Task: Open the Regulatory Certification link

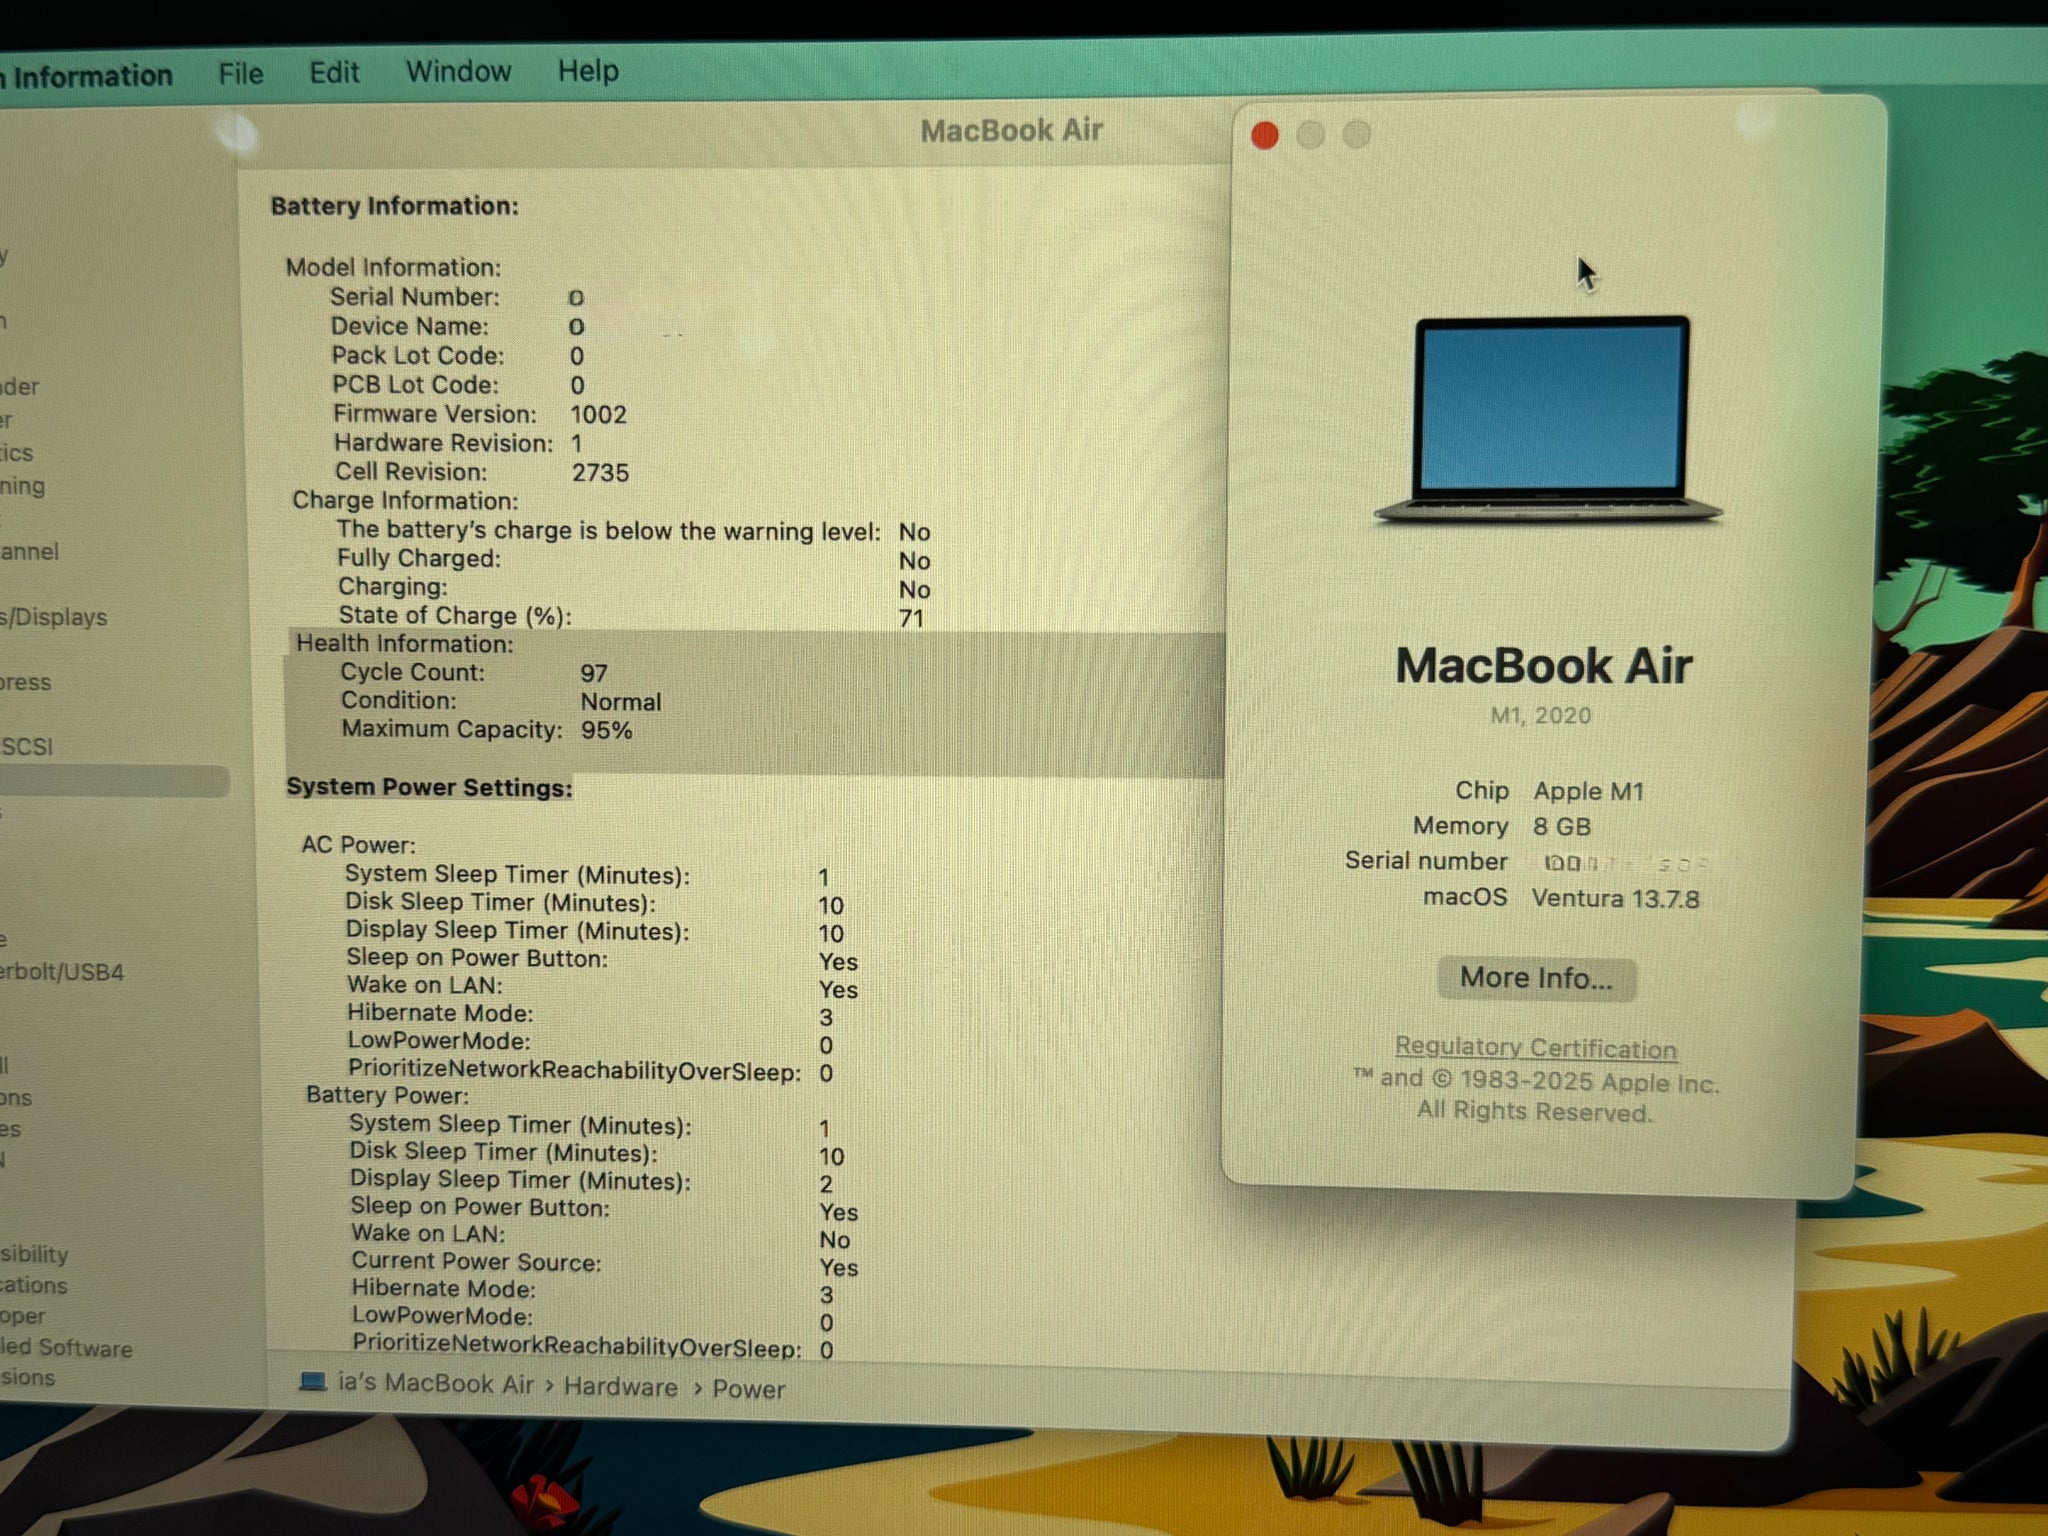Action: tap(1536, 1047)
